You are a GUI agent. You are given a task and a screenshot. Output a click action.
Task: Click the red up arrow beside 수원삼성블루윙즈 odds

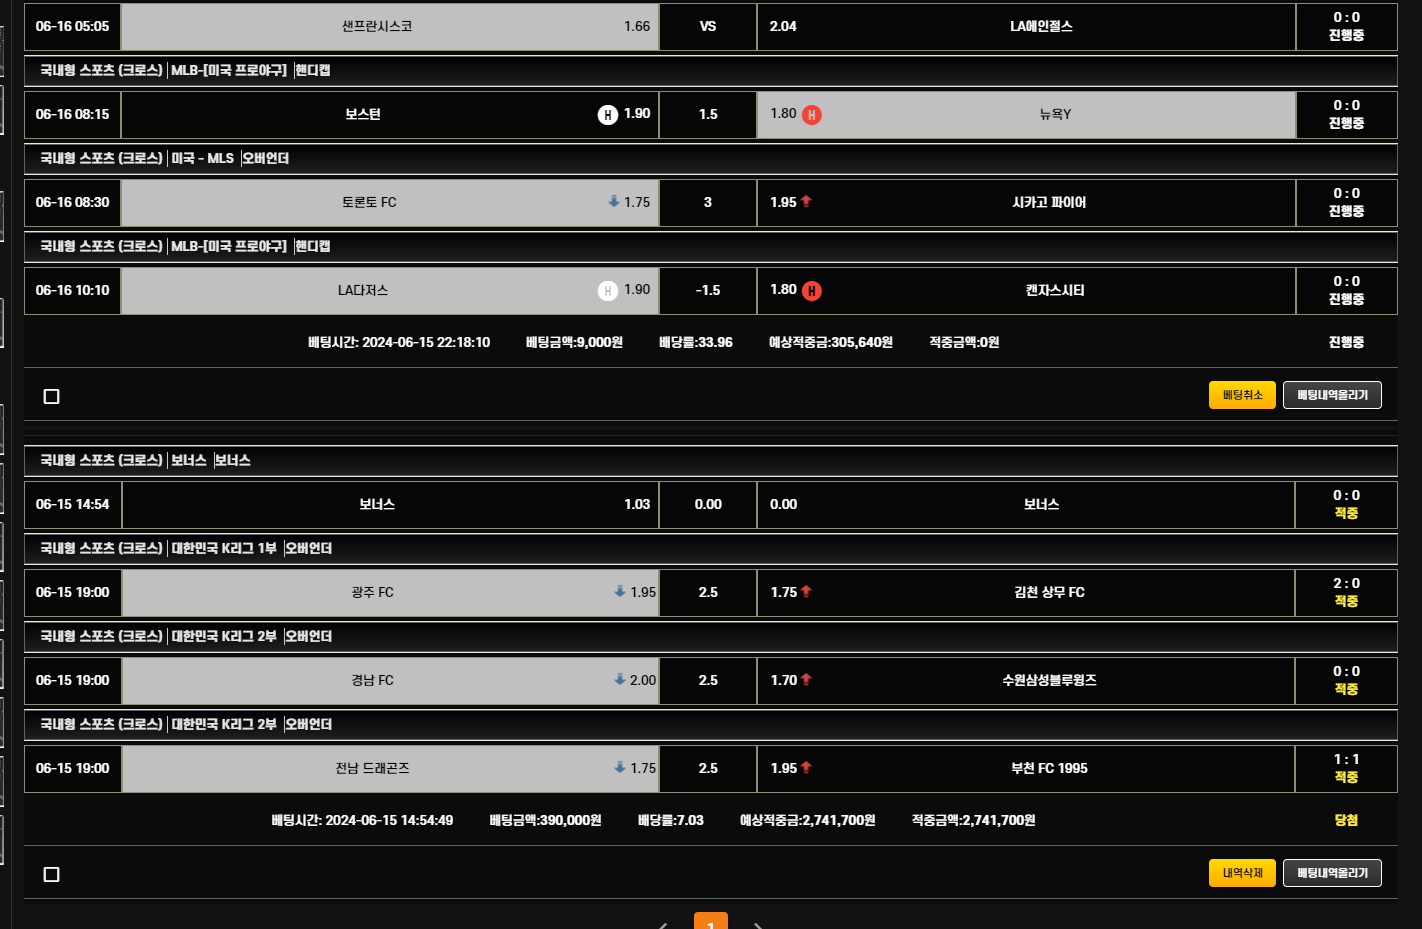point(806,680)
